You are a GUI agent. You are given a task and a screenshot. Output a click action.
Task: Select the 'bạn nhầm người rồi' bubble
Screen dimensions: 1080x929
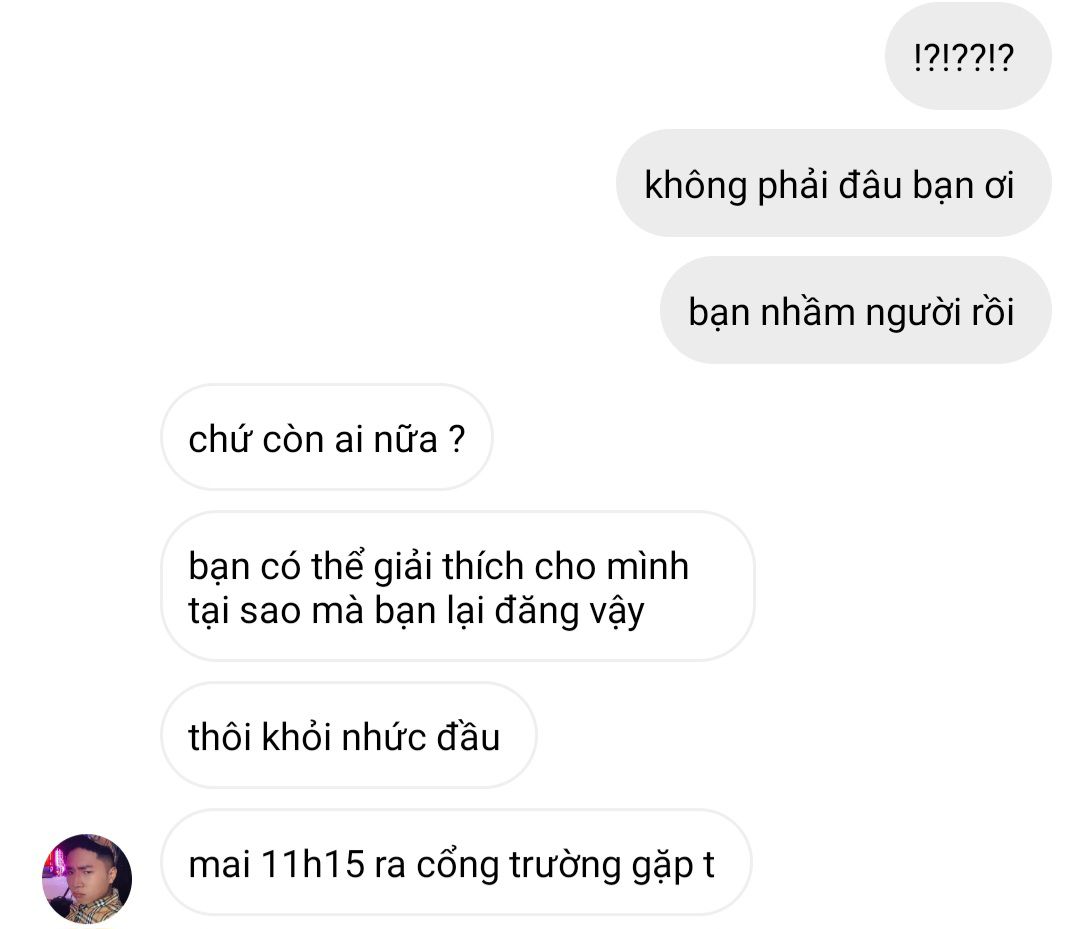(x=855, y=310)
